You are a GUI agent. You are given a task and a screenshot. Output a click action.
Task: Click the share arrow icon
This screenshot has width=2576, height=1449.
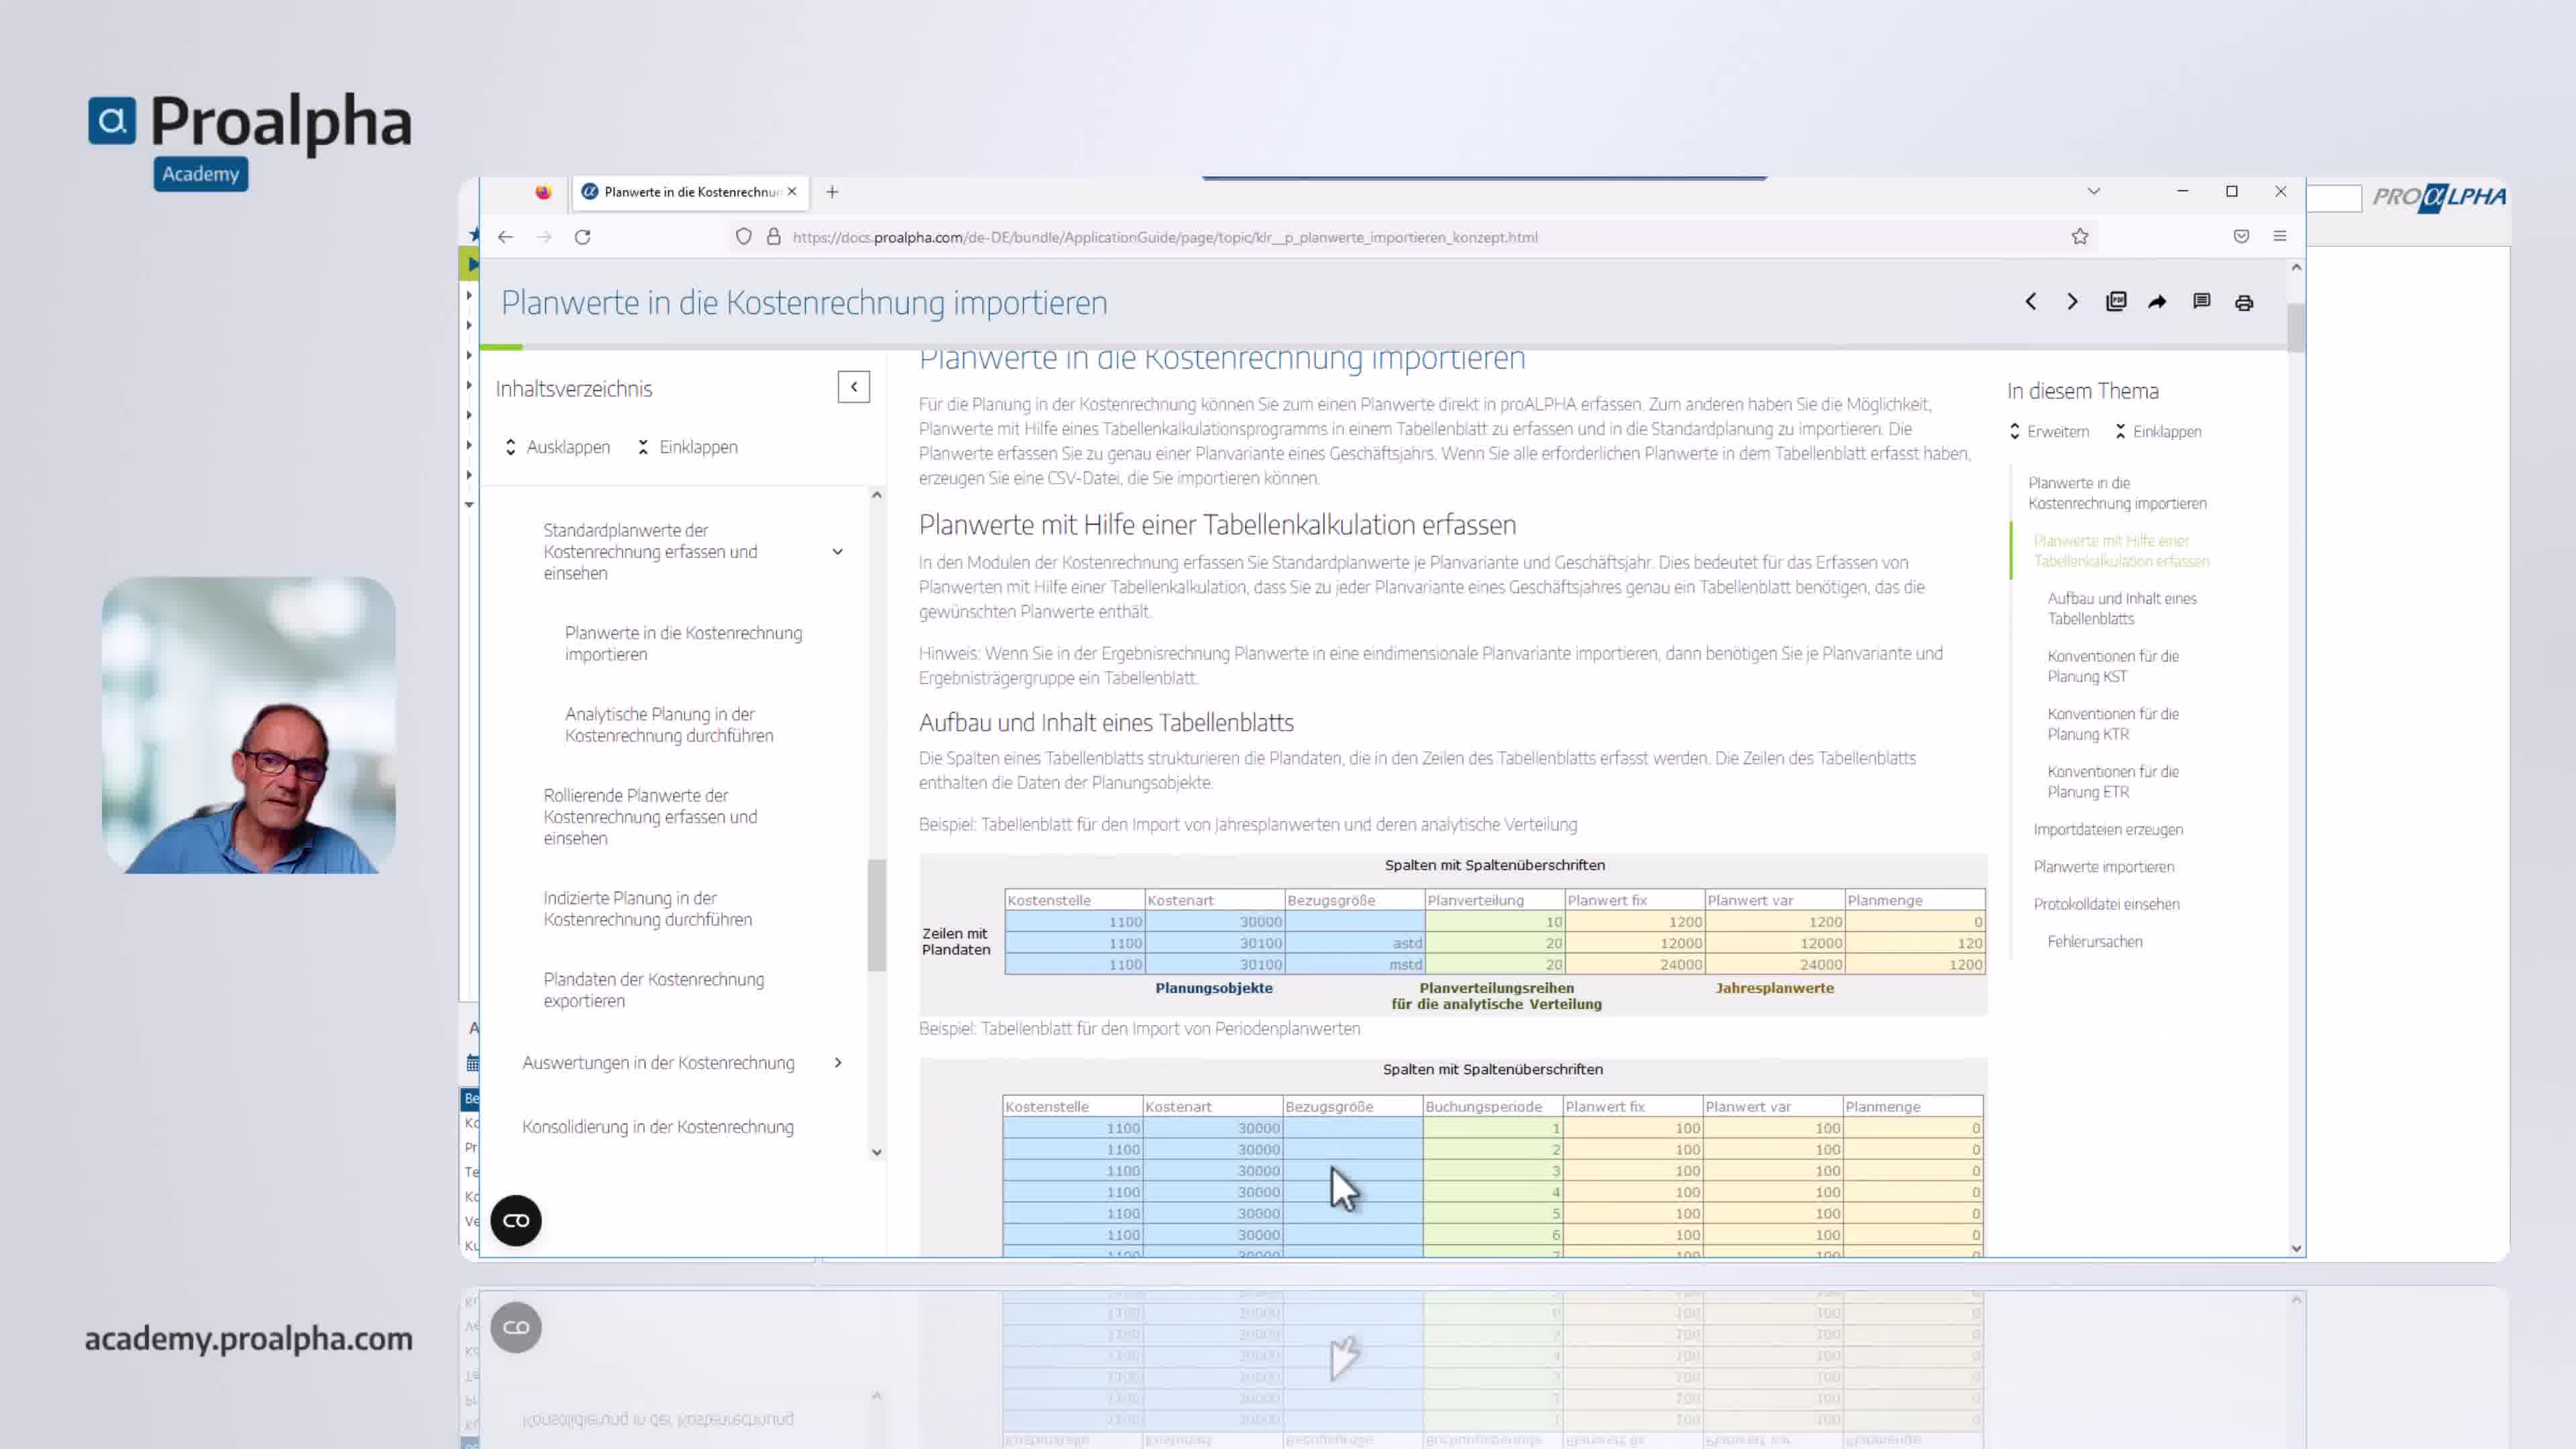[2157, 302]
